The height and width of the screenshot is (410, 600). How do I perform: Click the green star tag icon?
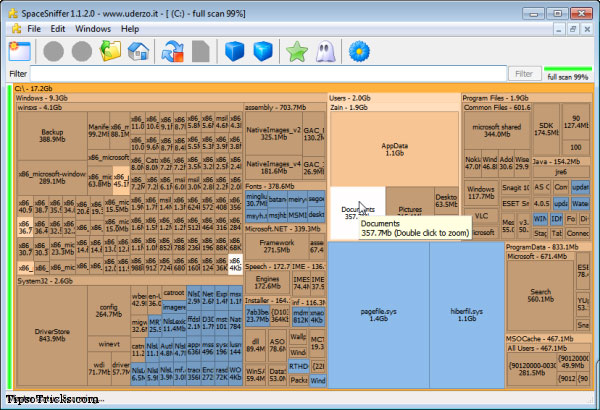pos(297,52)
